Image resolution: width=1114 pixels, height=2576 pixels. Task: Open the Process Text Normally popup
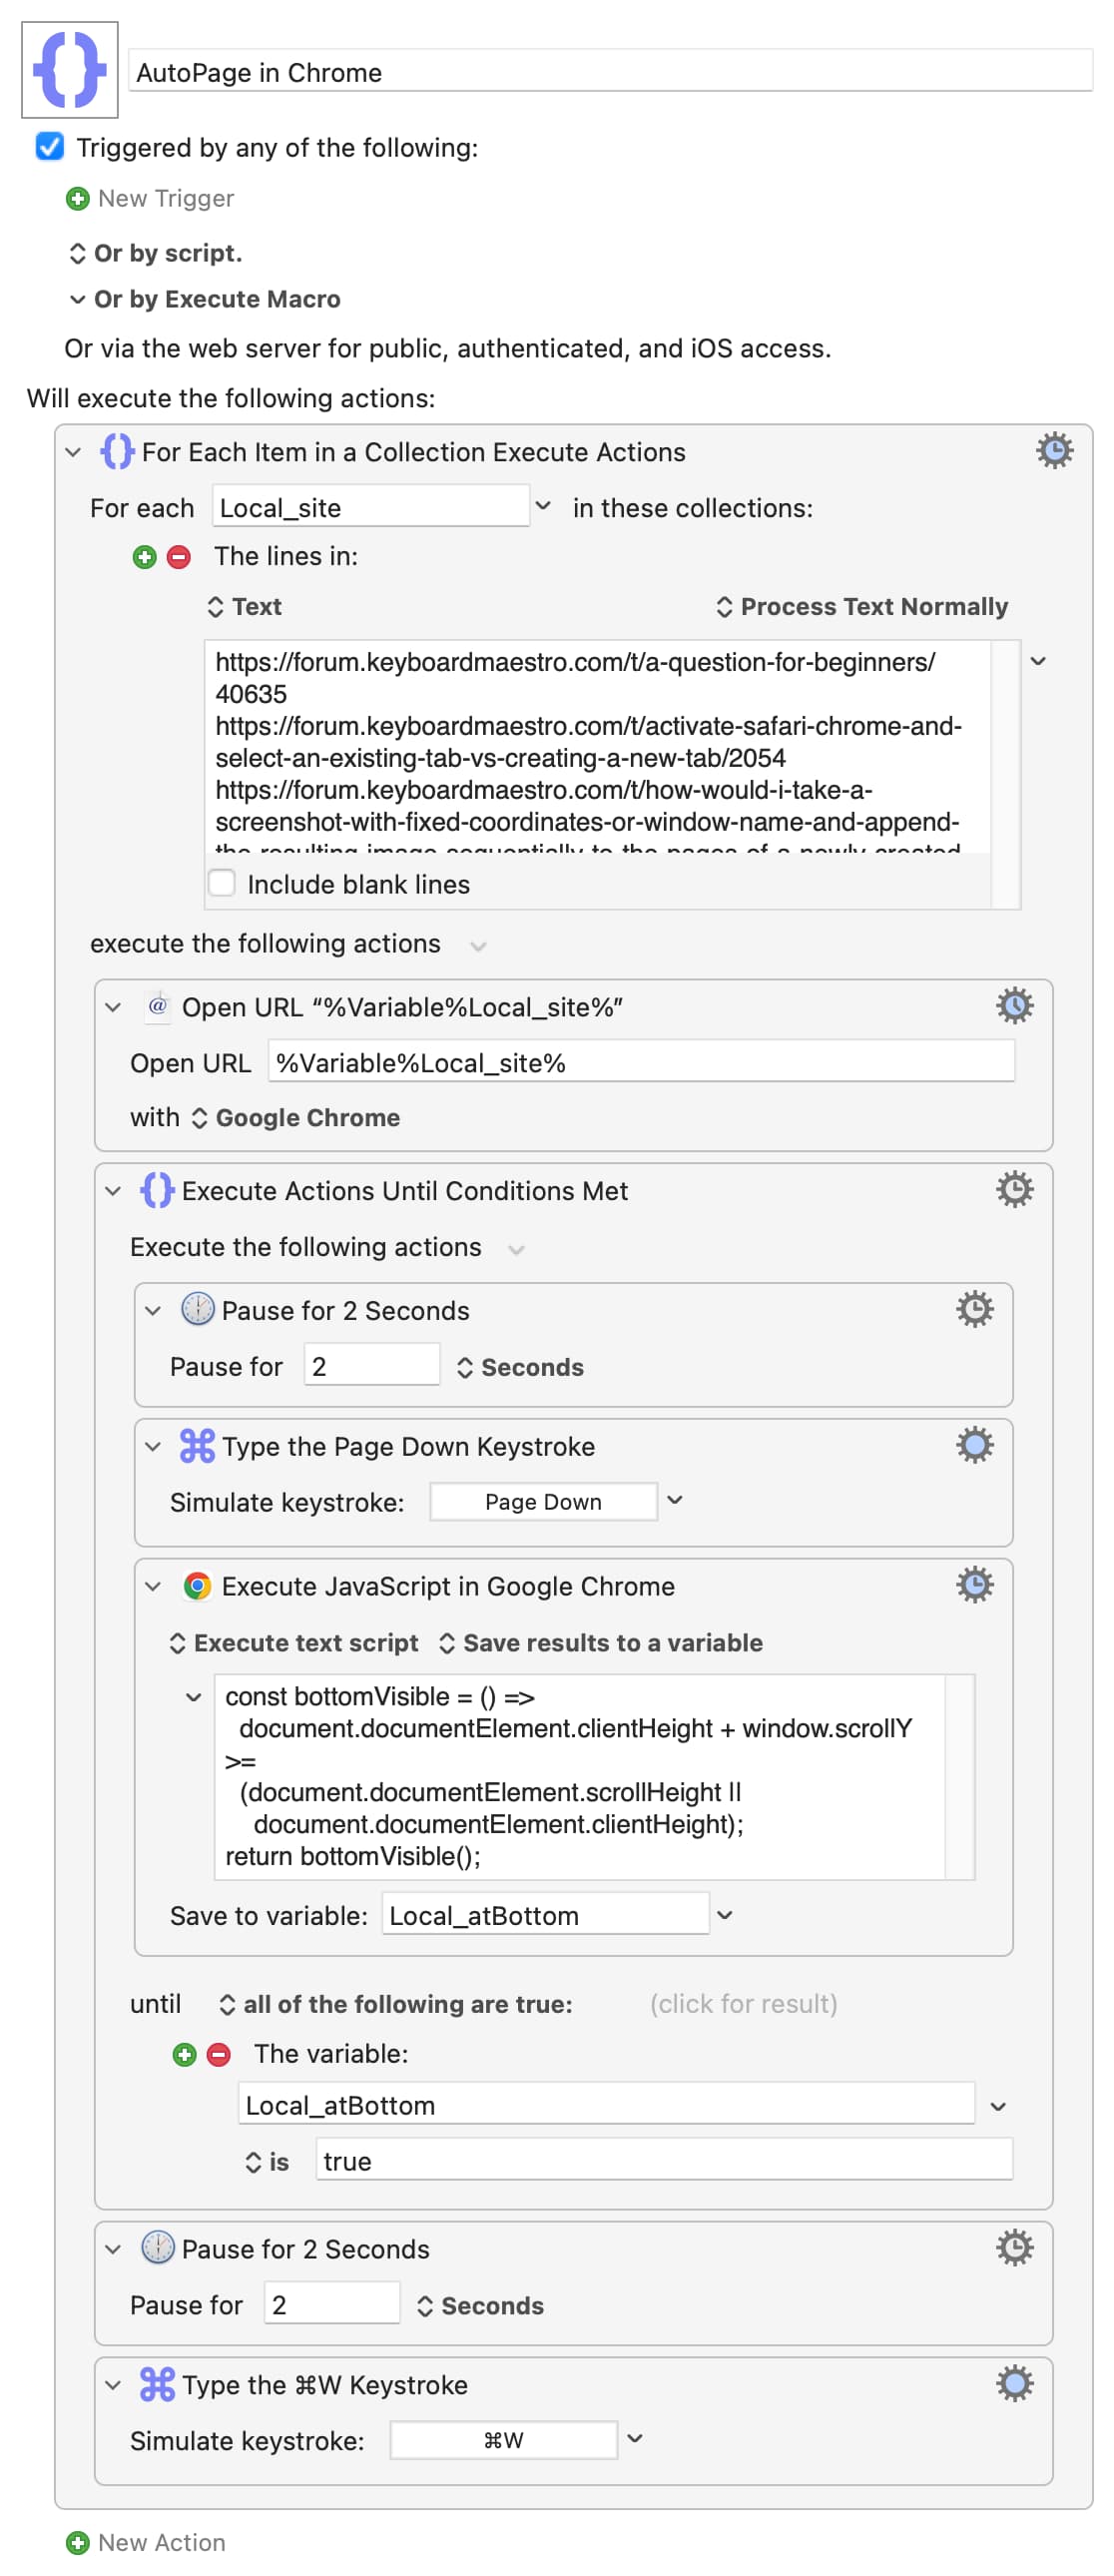tap(861, 607)
